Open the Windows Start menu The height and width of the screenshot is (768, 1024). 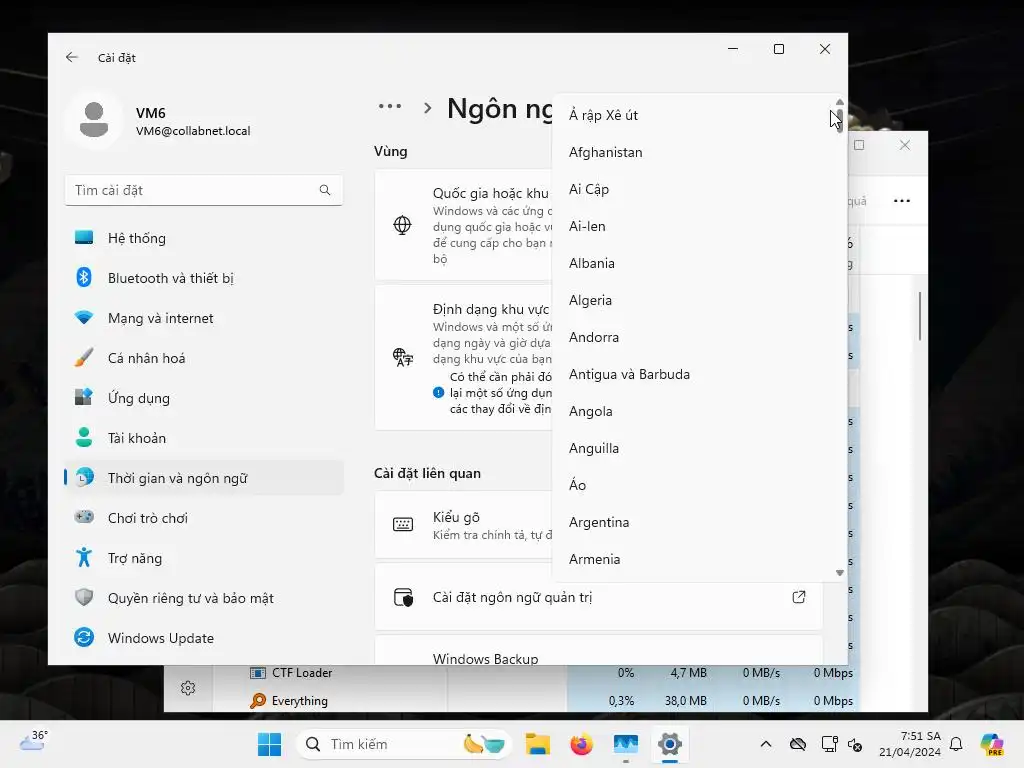tap(269, 744)
